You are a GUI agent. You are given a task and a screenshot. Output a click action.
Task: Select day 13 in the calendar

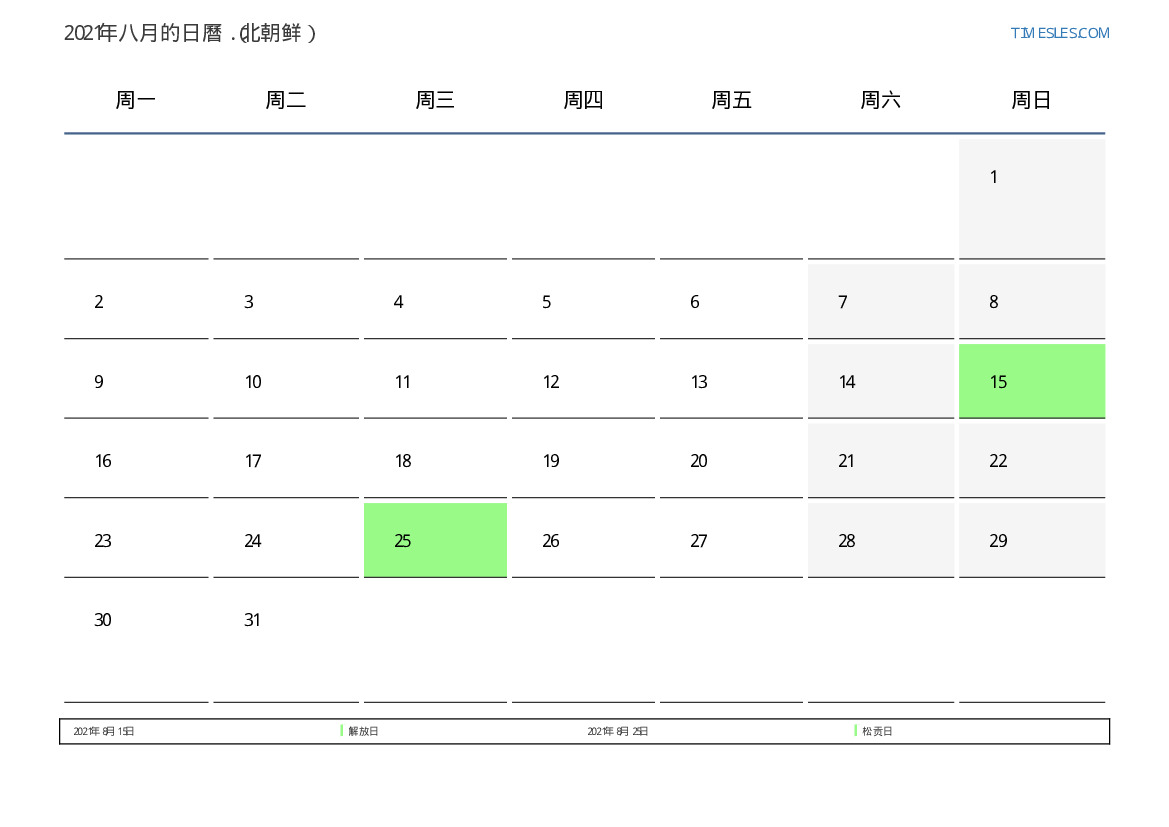point(731,381)
